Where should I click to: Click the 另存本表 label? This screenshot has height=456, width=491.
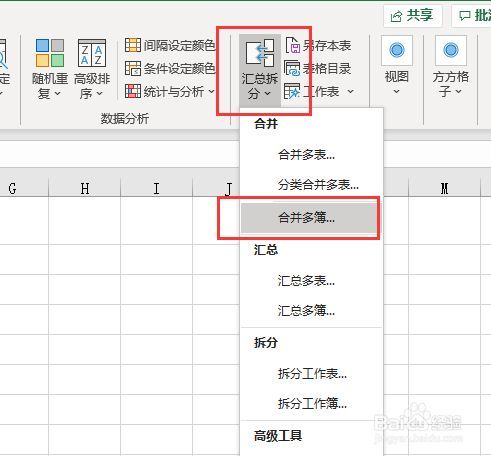(327, 45)
